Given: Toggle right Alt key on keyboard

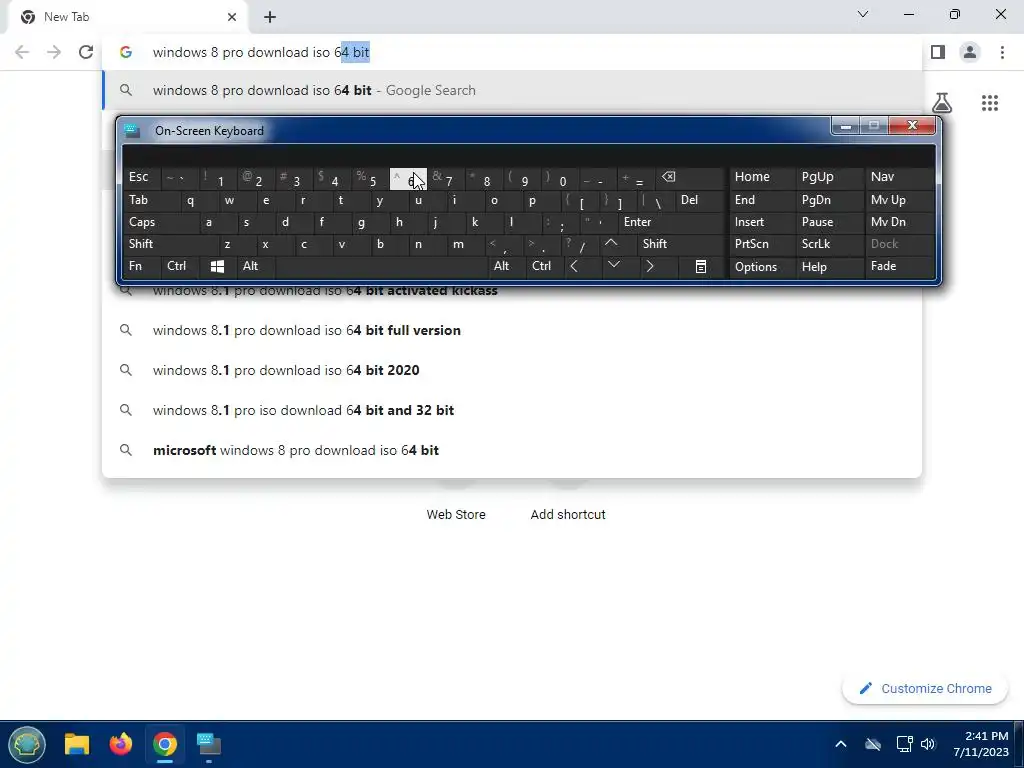Looking at the screenshot, I should click(x=506, y=266).
